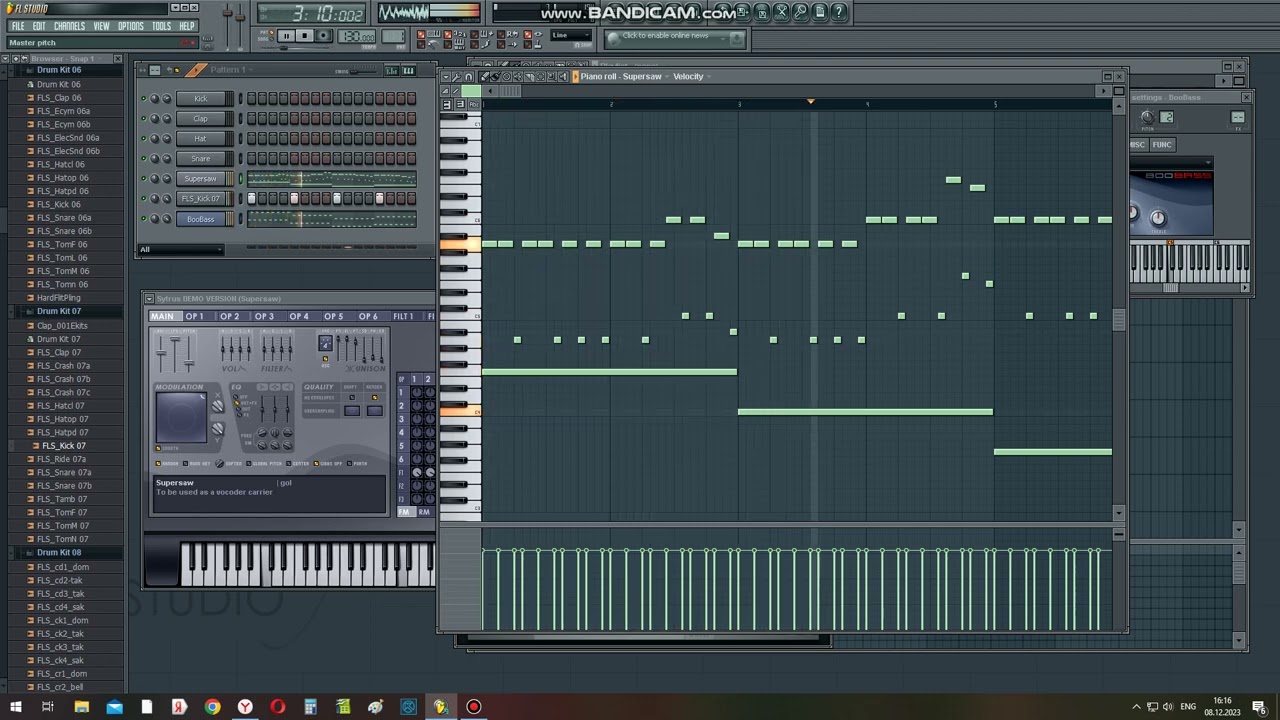Click the Kick channel button
The image size is (1280, 720).
[201, 98]
